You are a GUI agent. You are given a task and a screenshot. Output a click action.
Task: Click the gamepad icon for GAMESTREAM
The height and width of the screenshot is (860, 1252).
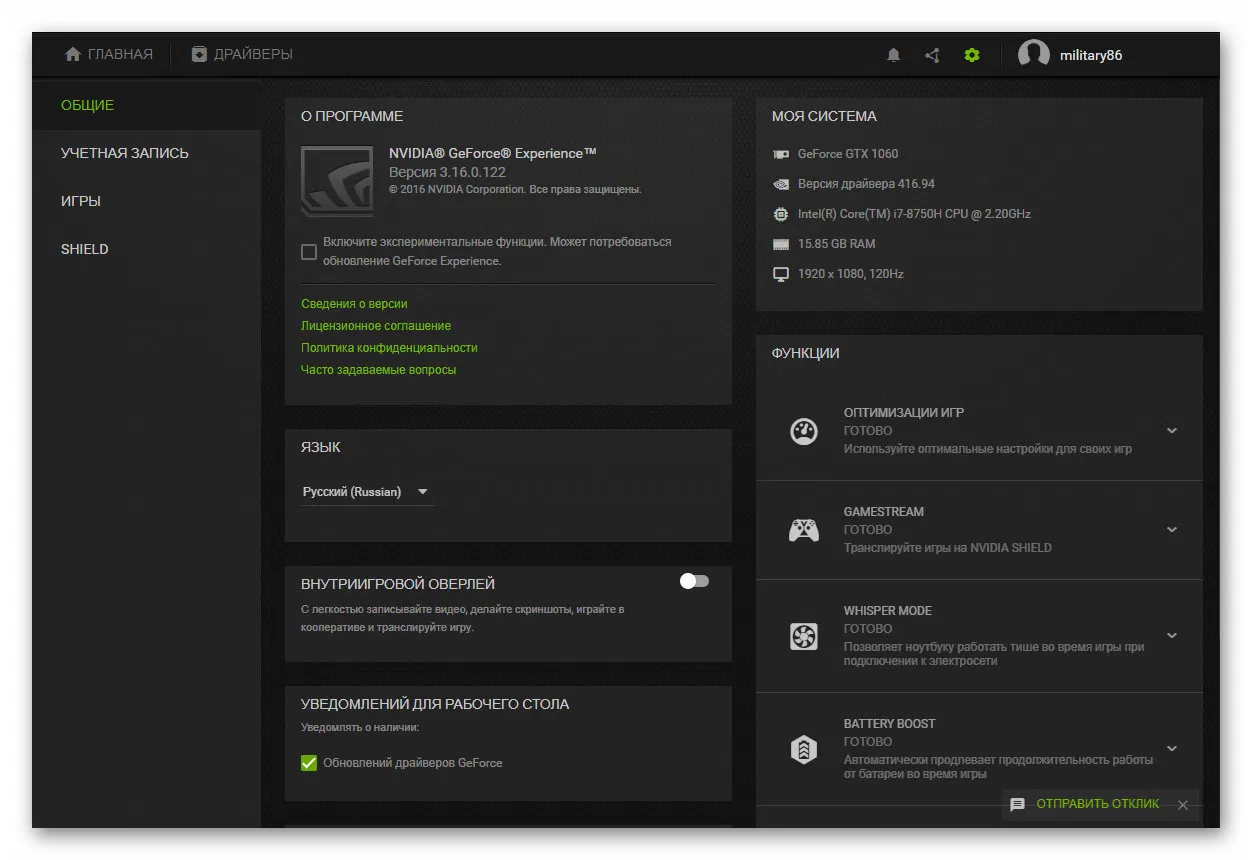pyautogui.click(x=804, y=530)
